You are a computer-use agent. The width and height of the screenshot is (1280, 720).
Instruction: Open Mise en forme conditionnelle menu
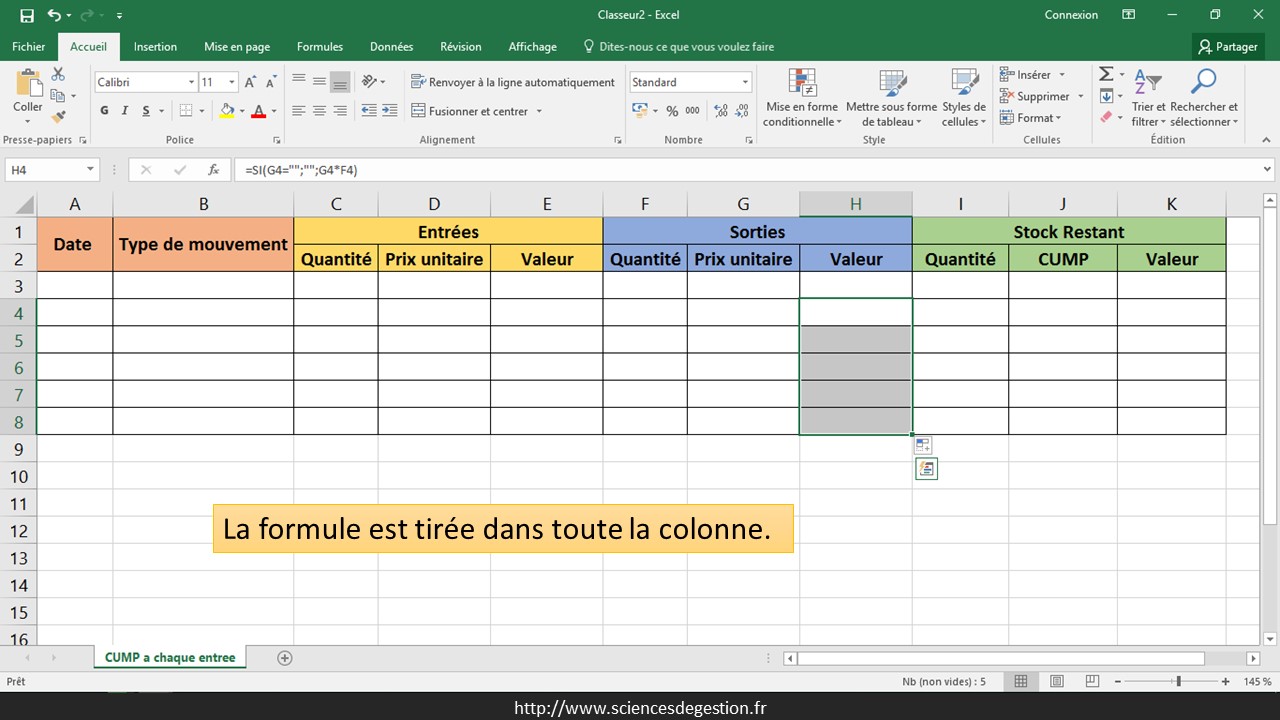(802, 100)
